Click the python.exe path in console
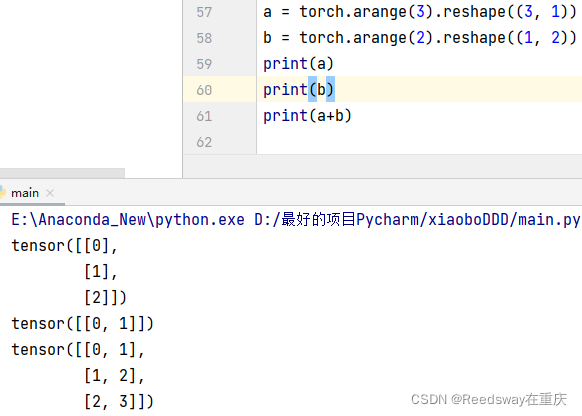582x416 pixels. (x=128, y=220)
